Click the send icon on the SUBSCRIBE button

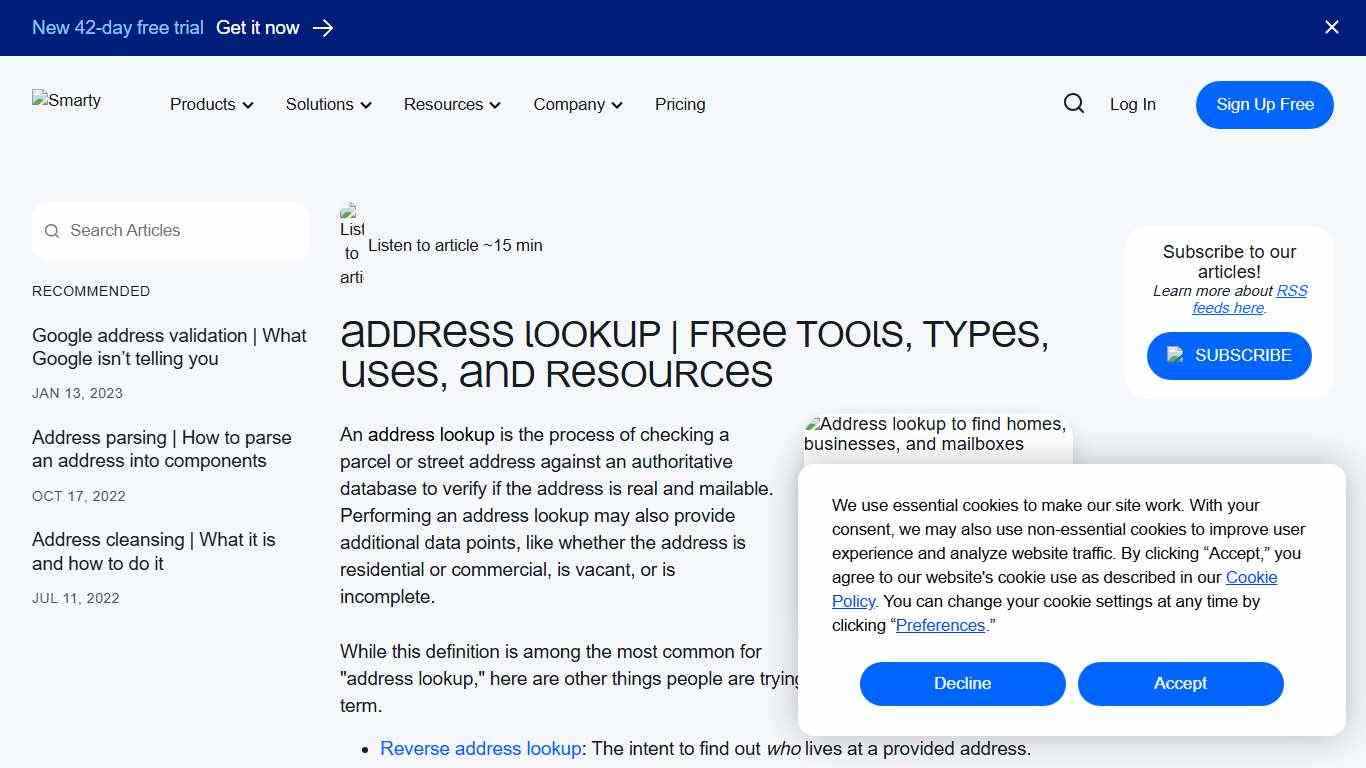pos(1175,355)
